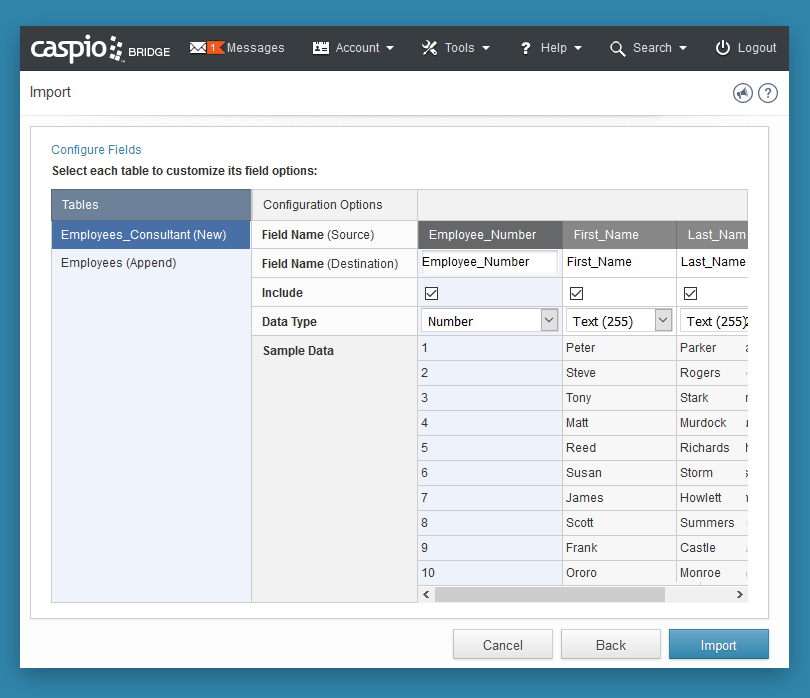This screenshot has width=810, height=698.
Task: Click the Caspio Bridge logo
Action: [x=100, y=49]
